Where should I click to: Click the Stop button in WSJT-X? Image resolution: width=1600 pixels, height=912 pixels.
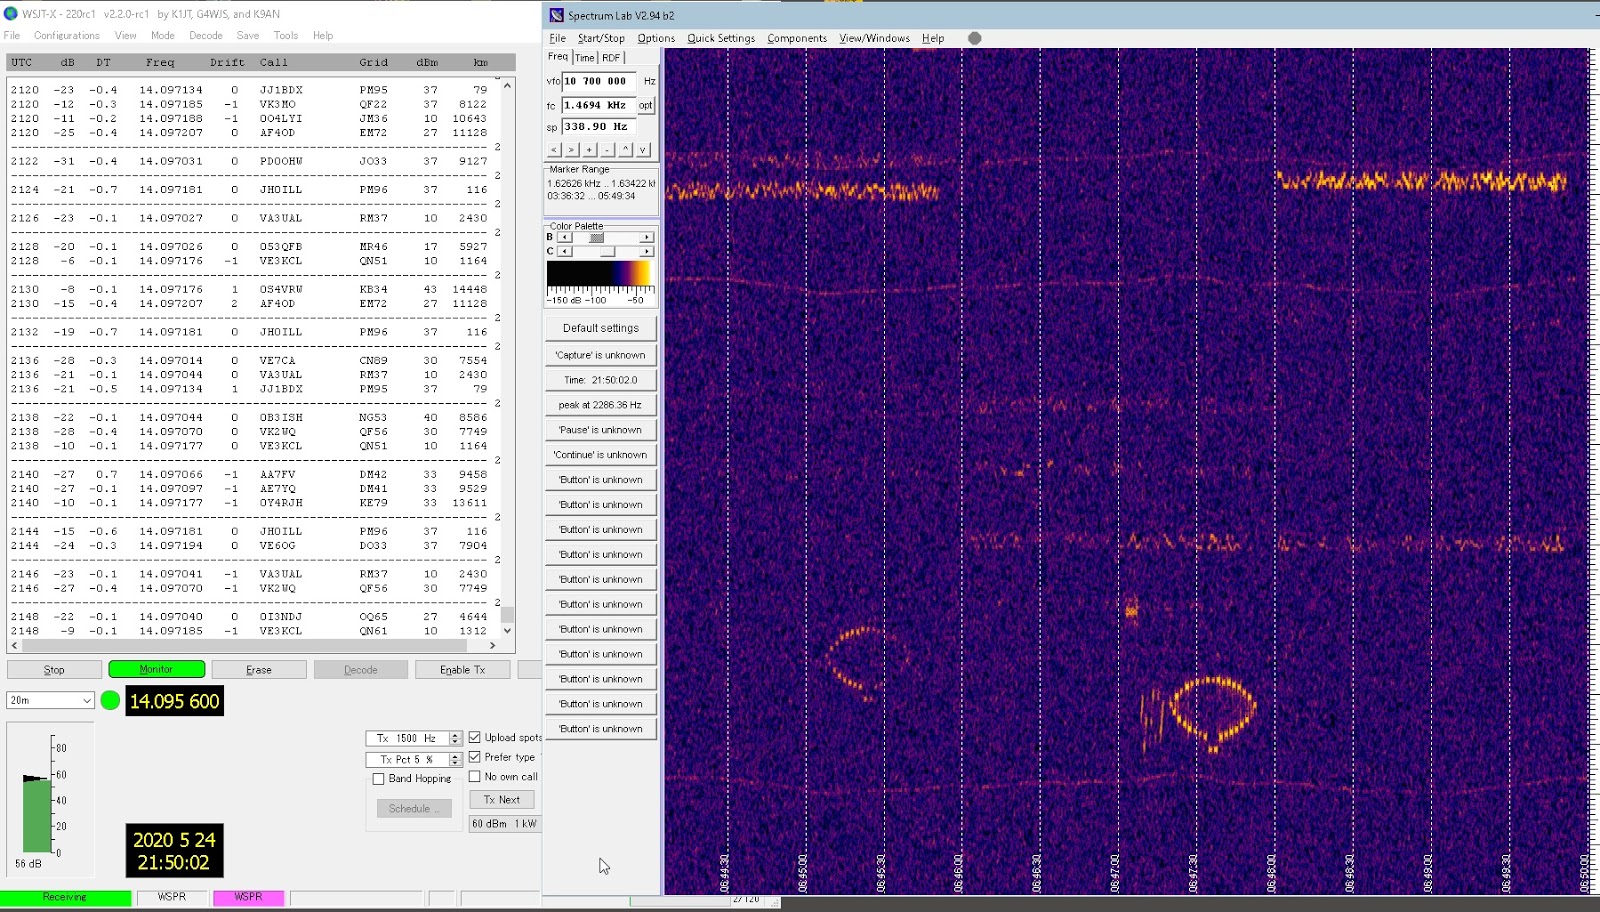coord(54,670)
